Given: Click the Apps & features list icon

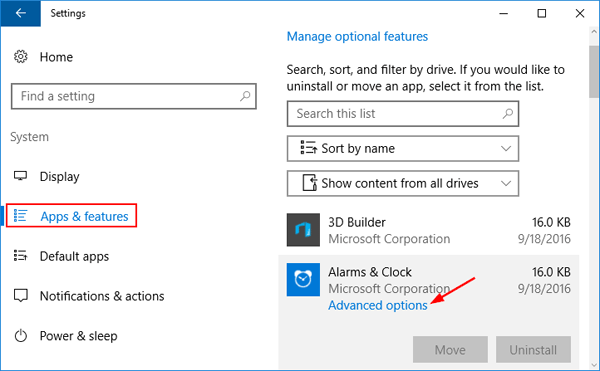Looking at the screenshot, I should click(x=21, y=216).
